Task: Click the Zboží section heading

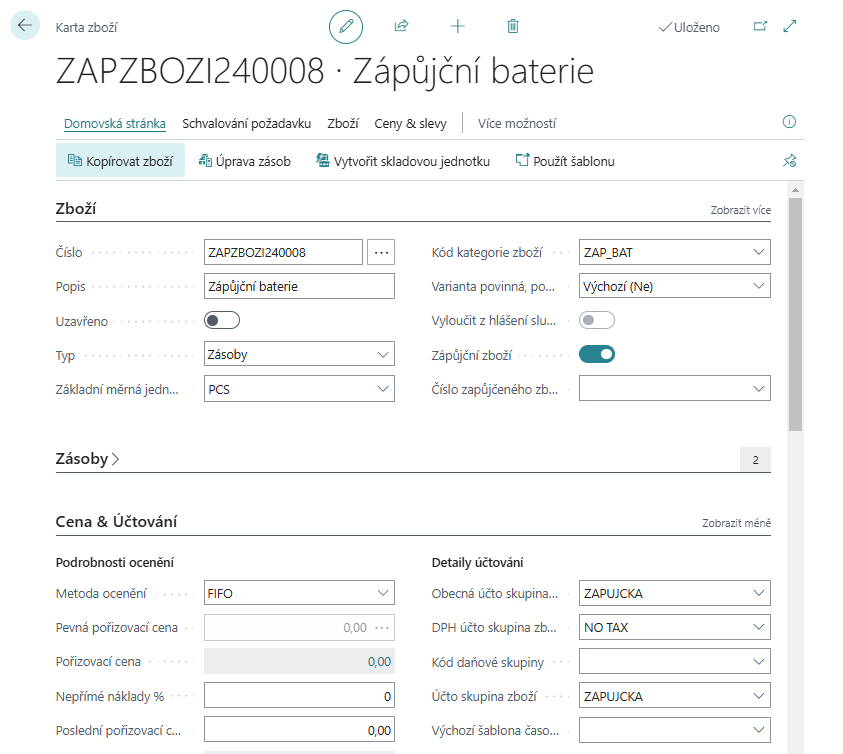Action: [76, 209]
